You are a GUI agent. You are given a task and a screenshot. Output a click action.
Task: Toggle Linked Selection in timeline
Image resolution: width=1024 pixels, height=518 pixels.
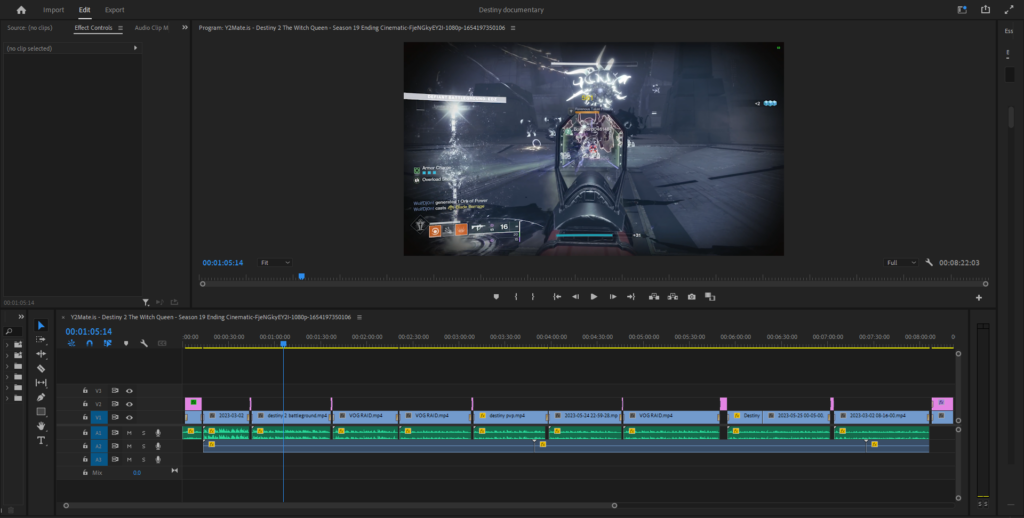coord(108,343)
